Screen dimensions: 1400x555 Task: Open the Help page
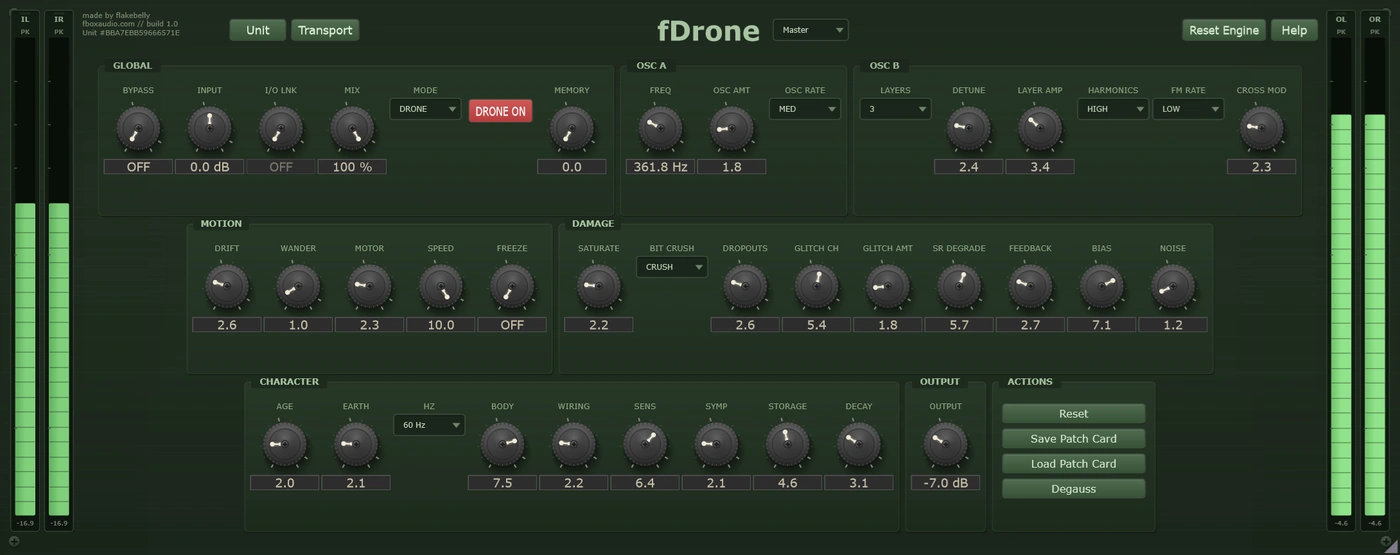[x=1294, y=30]
